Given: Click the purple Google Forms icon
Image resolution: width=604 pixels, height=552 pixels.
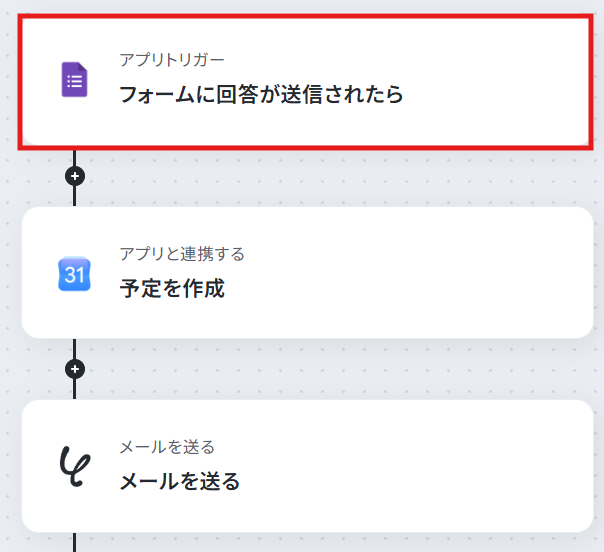Looking at the screenshot, I should (74, 79).
